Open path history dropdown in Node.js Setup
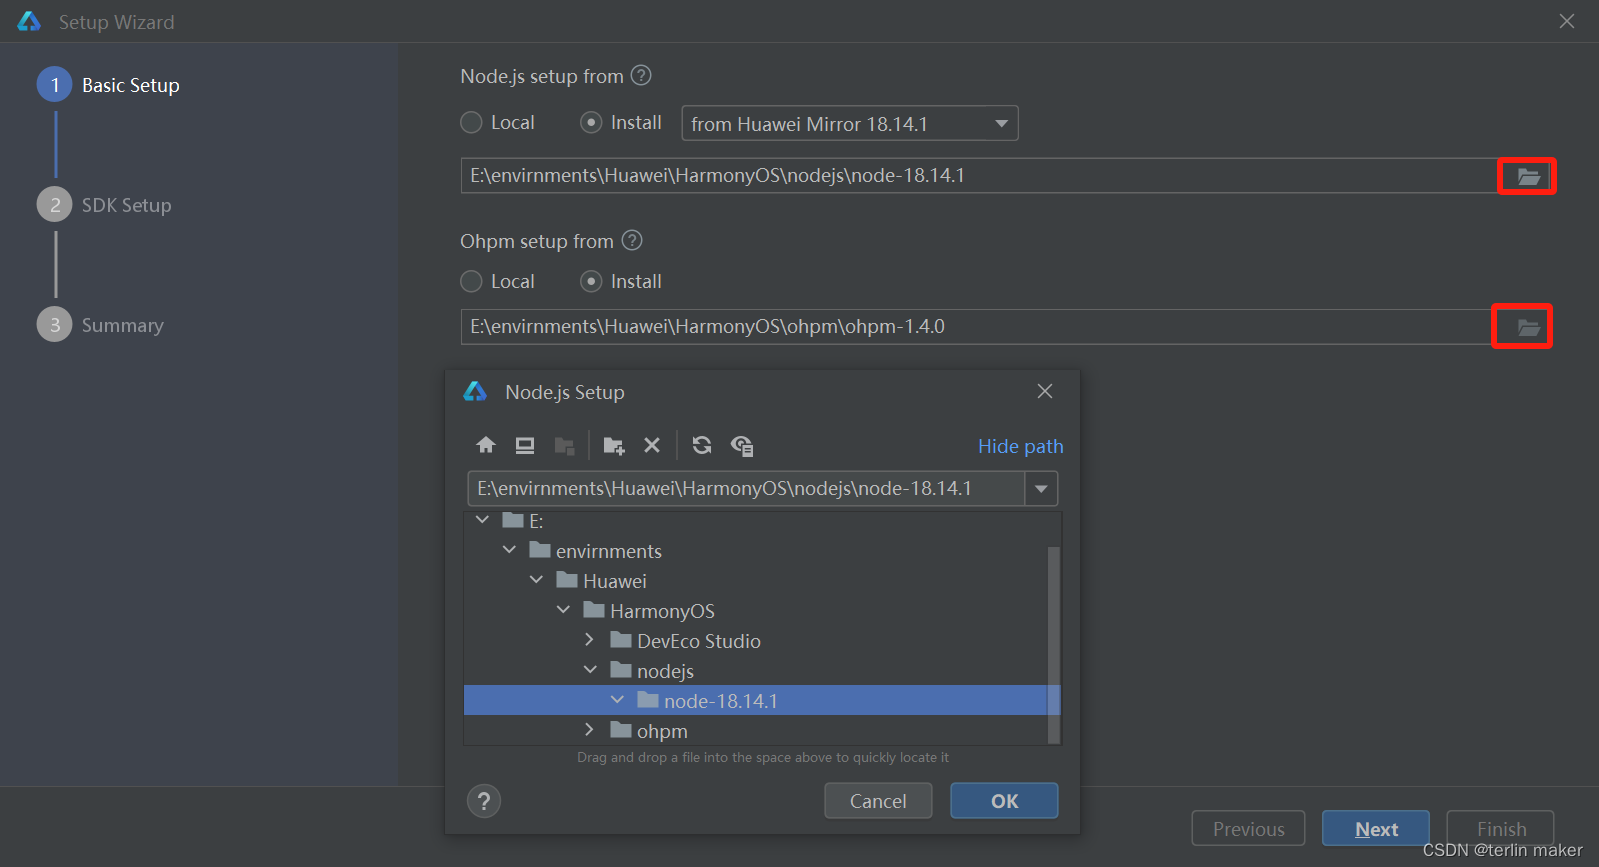Viewport: 1599px width, 867px height. click(1041, 489)
